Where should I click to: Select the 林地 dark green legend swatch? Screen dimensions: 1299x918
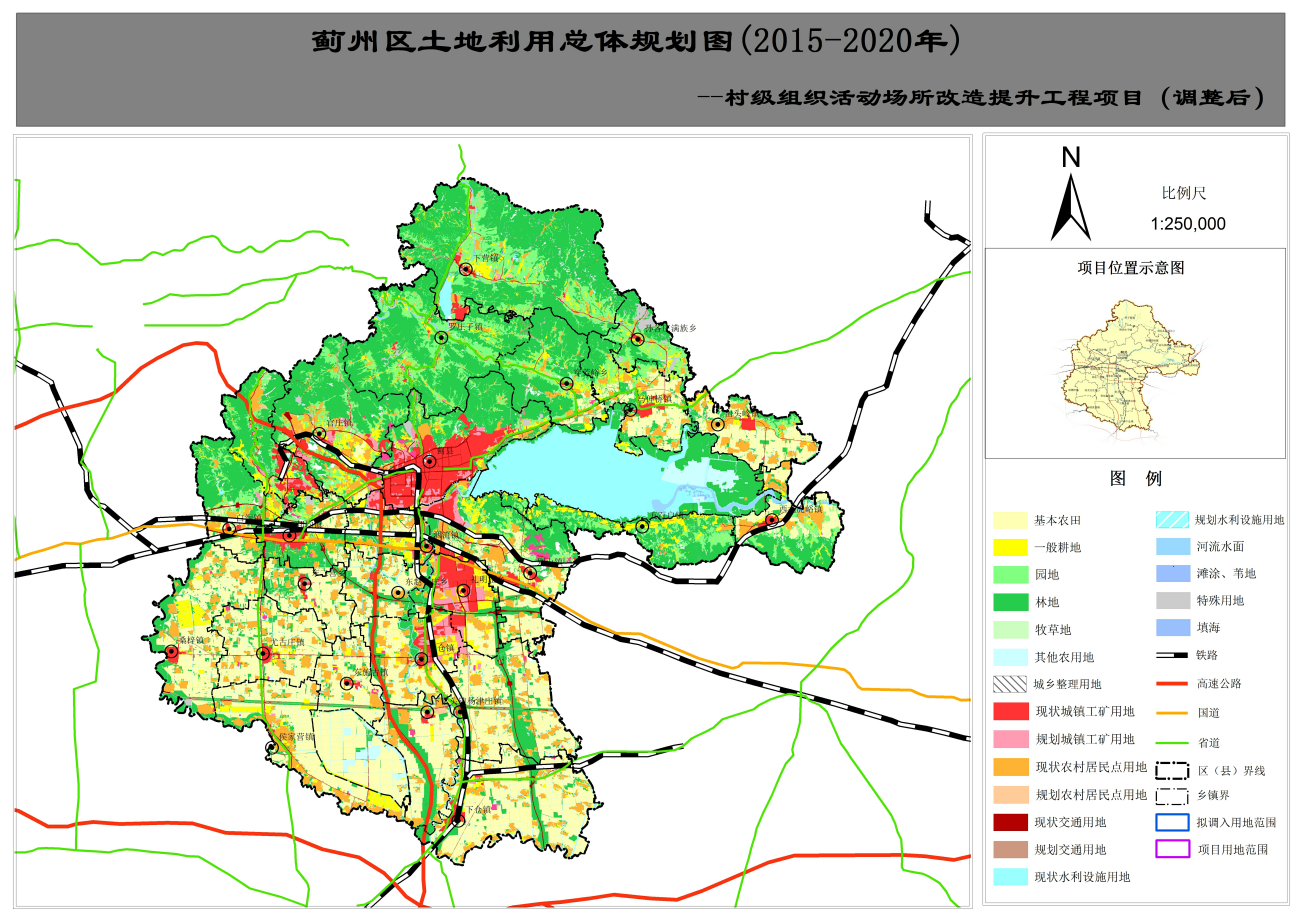1010,602
